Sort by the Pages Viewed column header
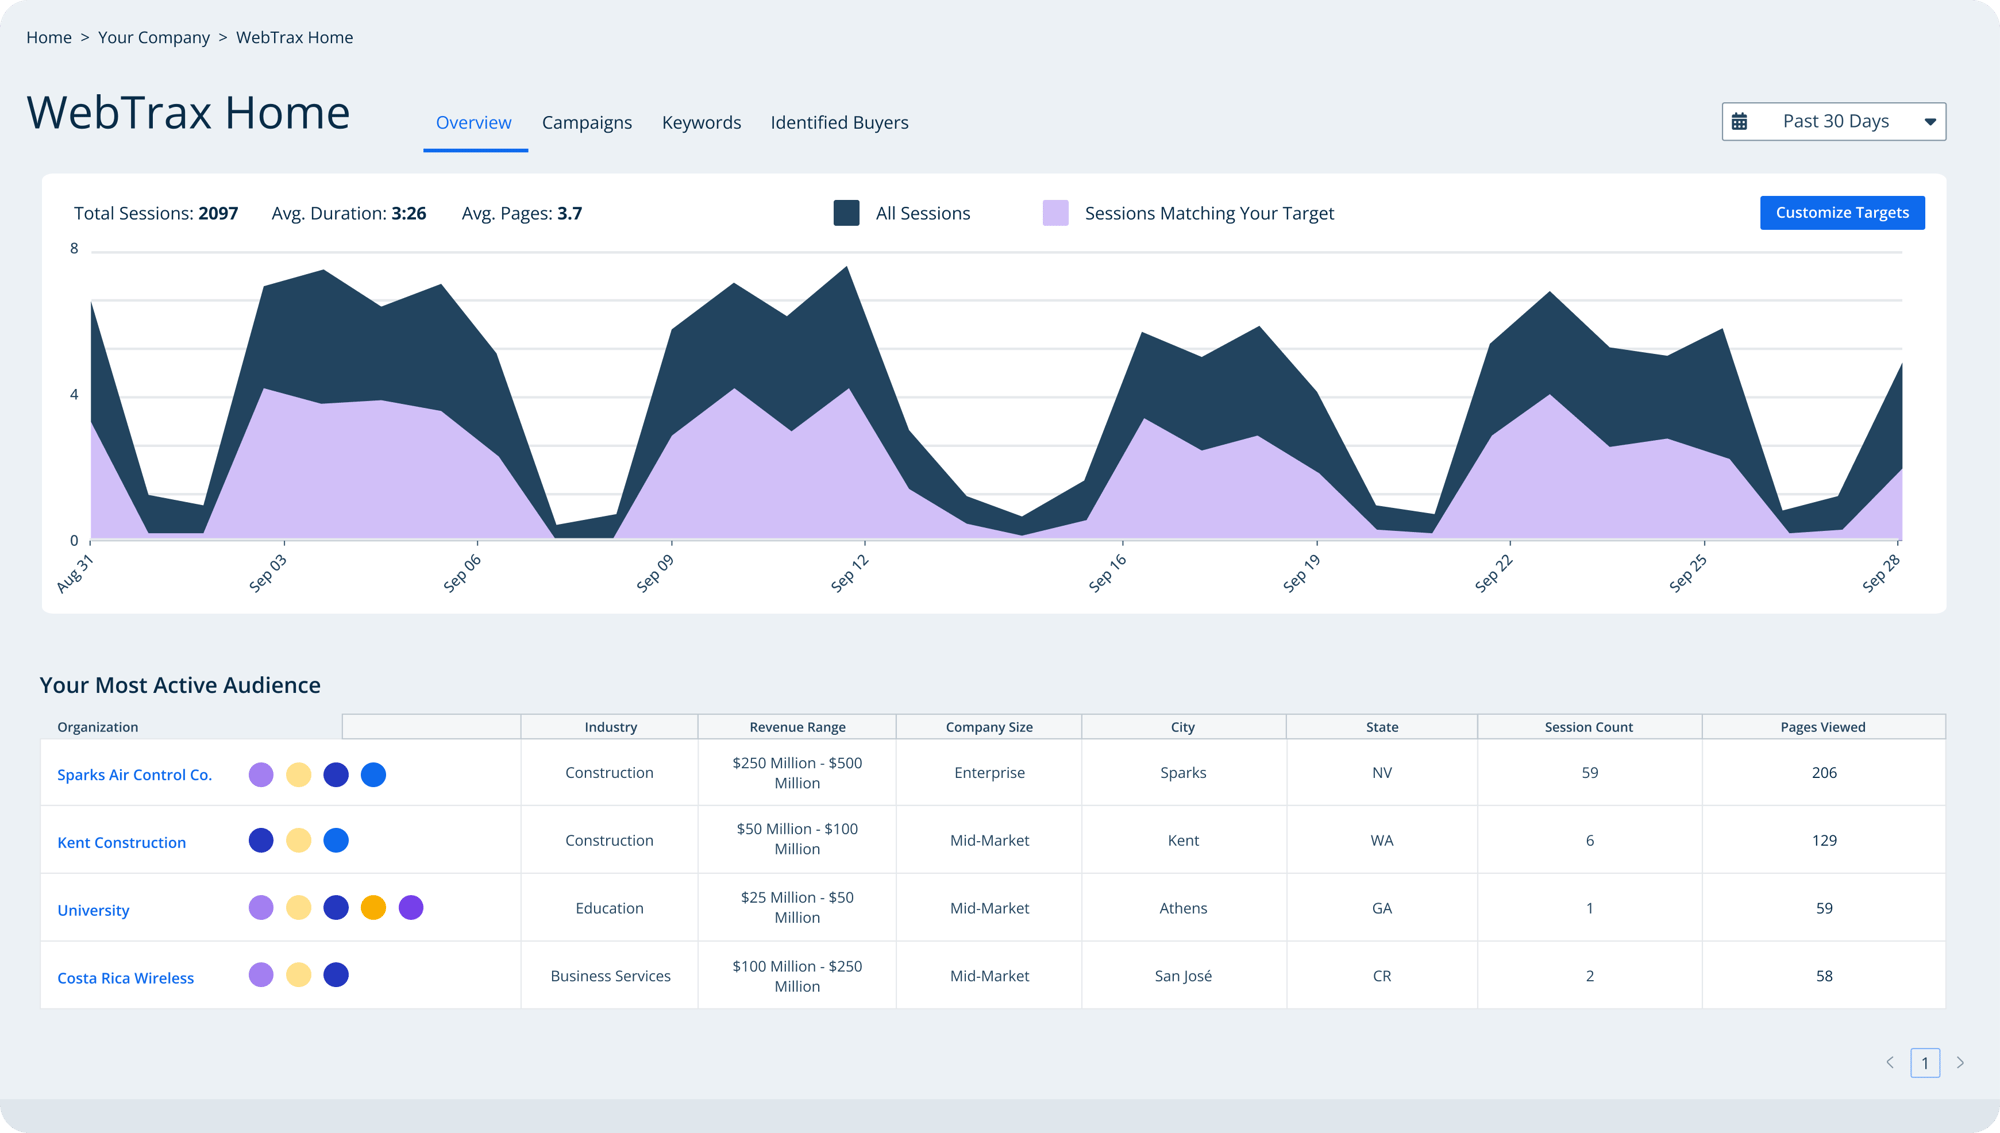 [x=1822, y=727]
